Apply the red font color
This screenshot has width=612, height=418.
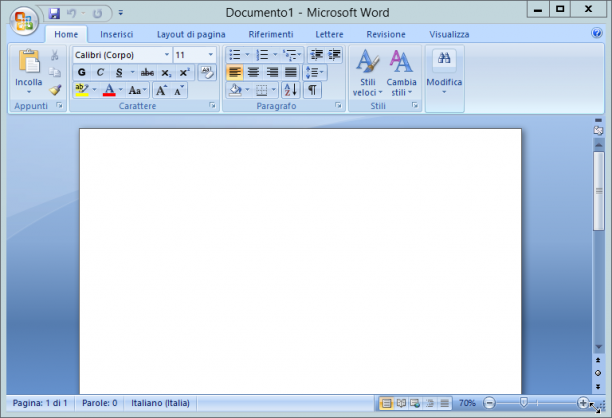point(109,91)
